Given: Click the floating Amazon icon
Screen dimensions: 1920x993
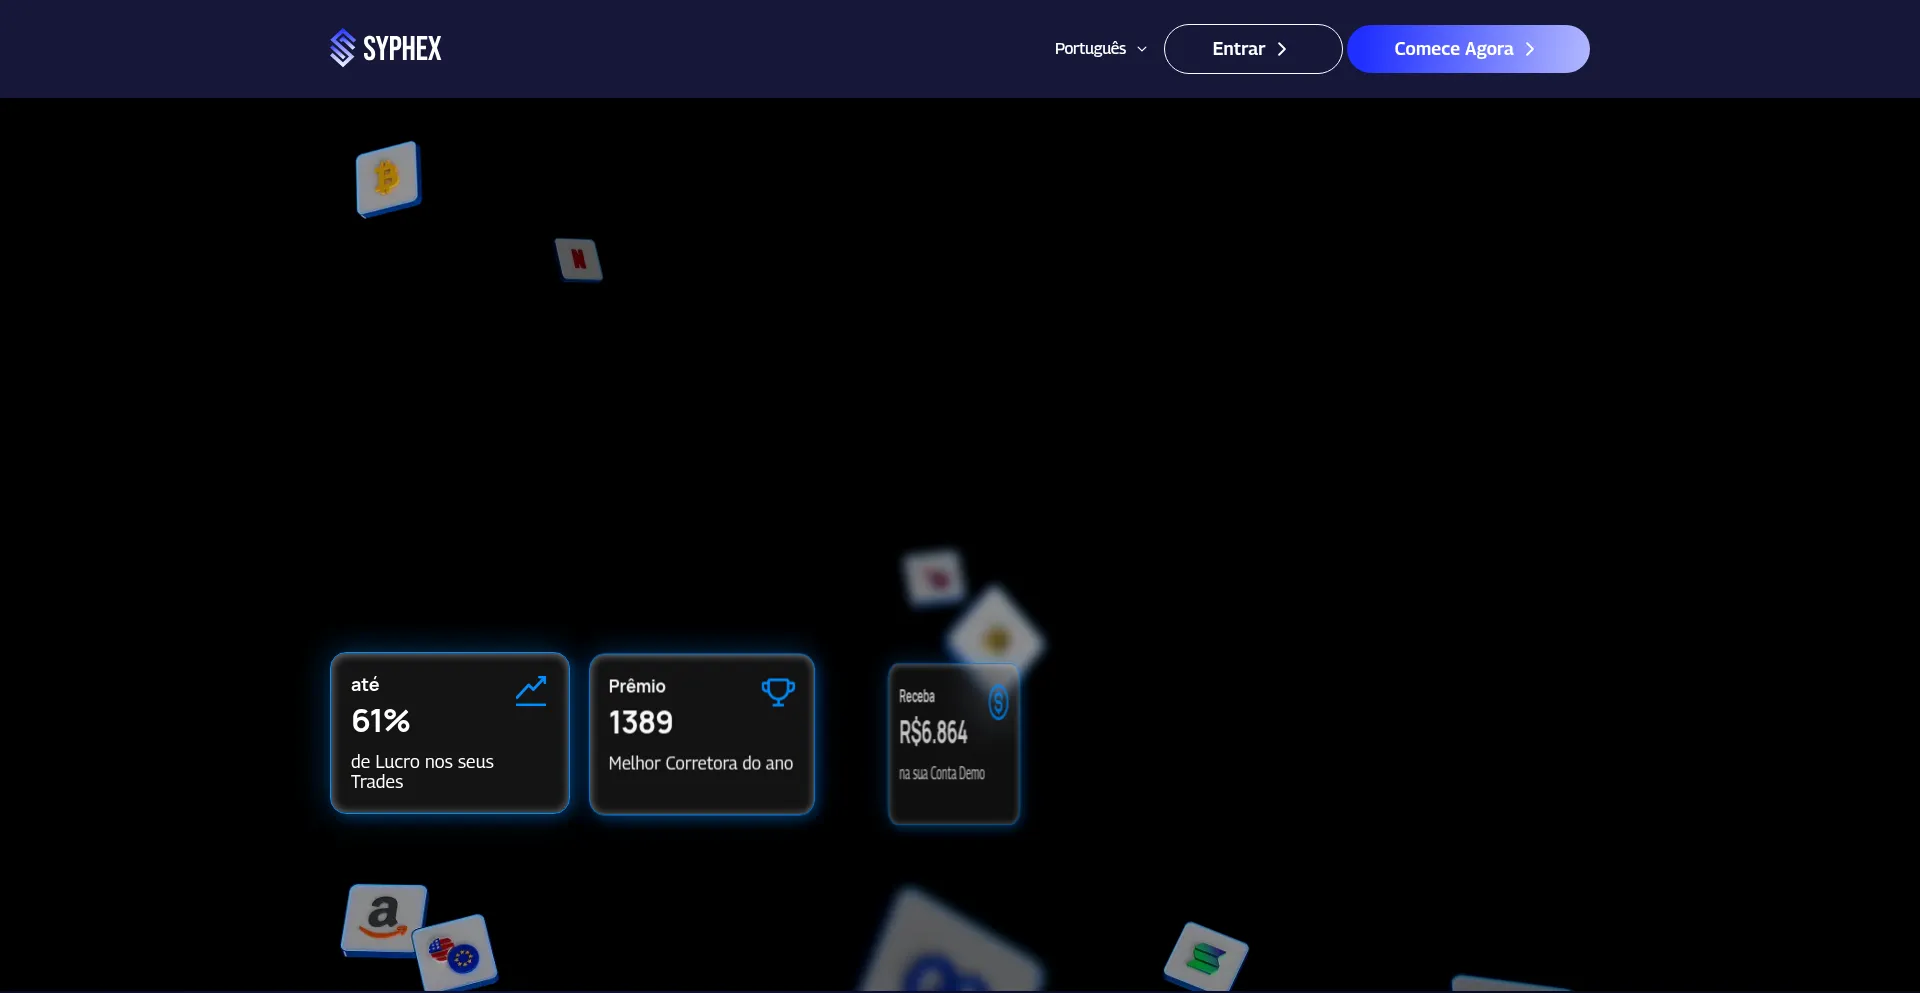Looking at the screenshot, I should coord(384,919).
